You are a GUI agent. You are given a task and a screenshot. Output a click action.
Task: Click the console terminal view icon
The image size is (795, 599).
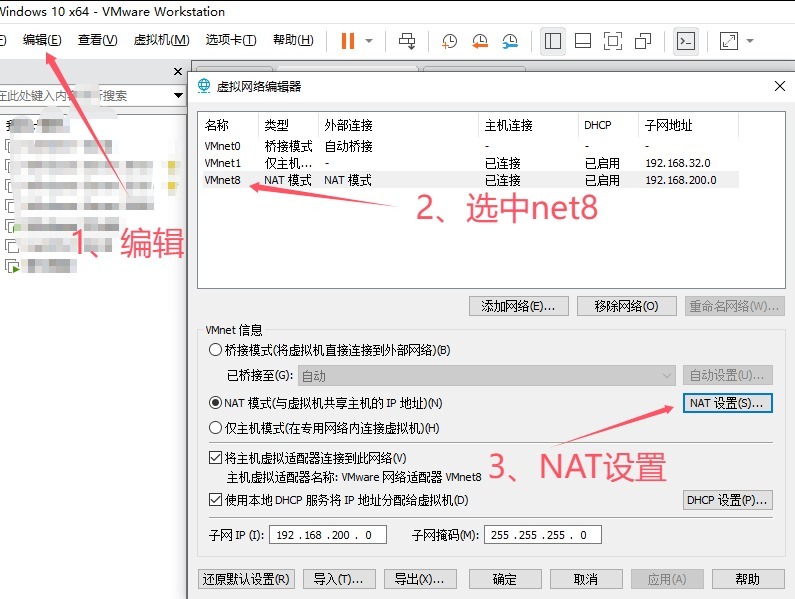[686, 41]
